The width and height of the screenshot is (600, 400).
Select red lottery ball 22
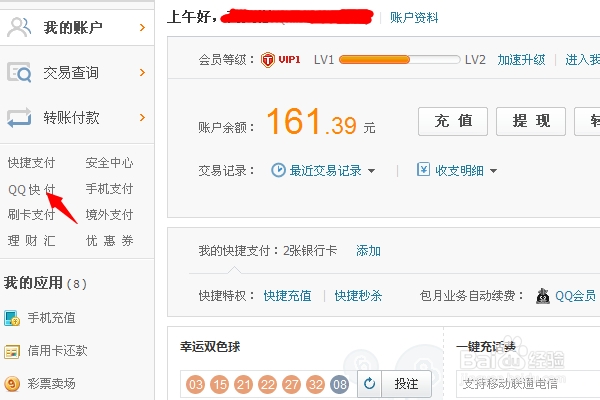[268, 384]
